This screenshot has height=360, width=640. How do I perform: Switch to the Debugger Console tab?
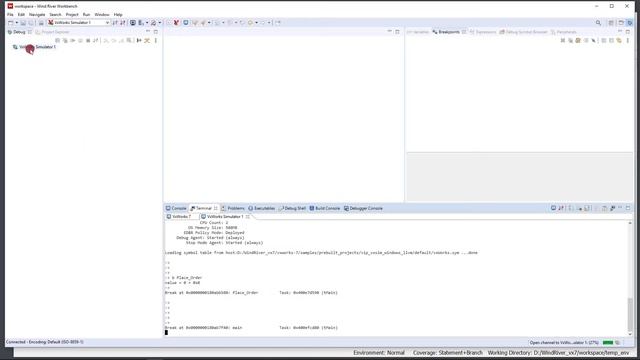tap(363, 208)
